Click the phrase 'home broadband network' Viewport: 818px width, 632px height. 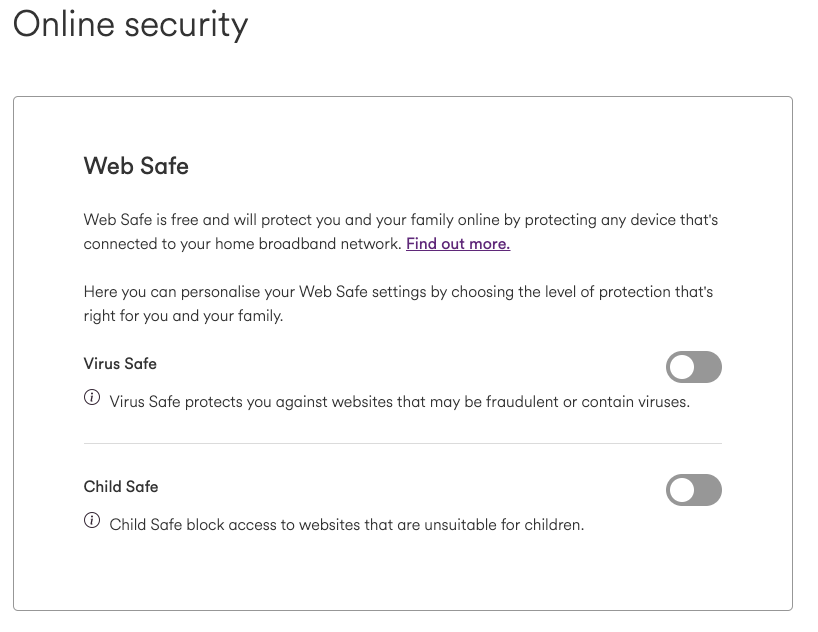[307, 244]
